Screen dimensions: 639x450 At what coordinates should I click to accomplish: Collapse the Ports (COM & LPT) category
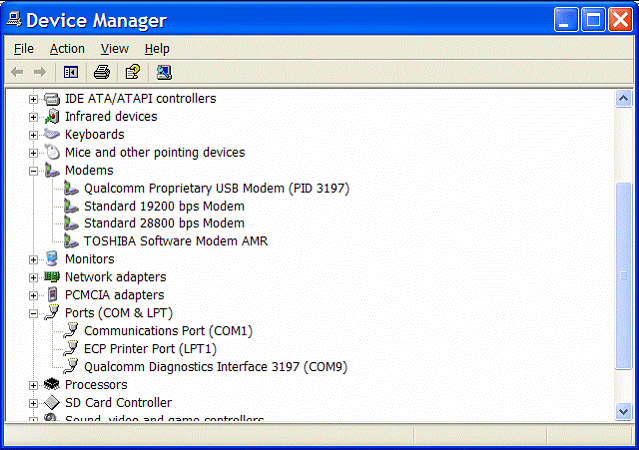33,313
